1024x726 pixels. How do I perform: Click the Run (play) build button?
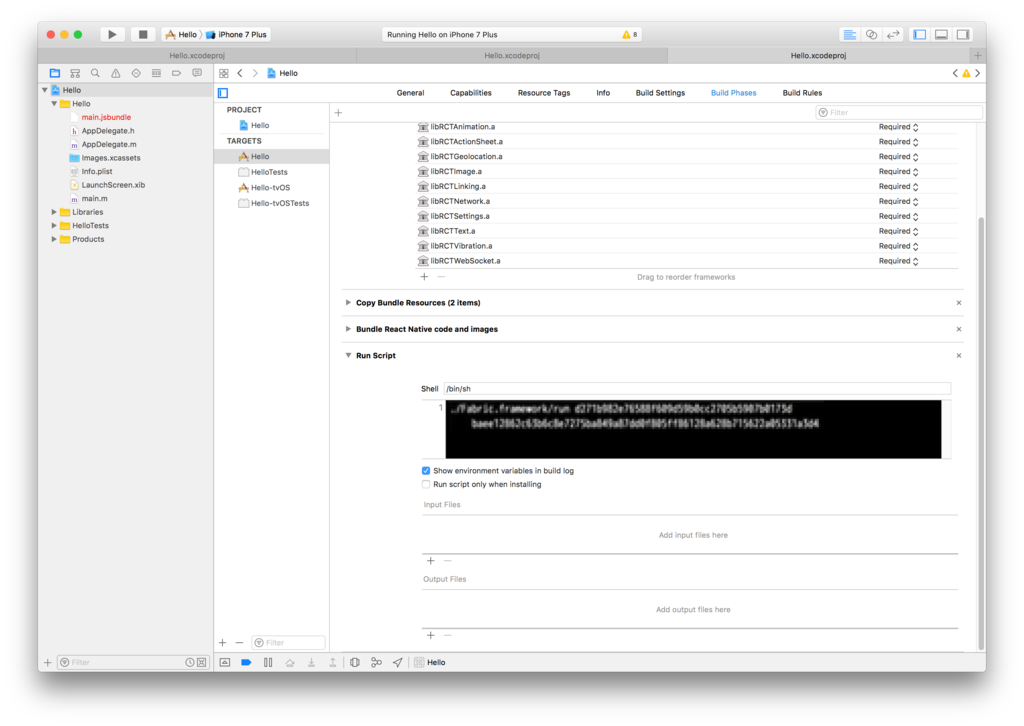(112, 35)
